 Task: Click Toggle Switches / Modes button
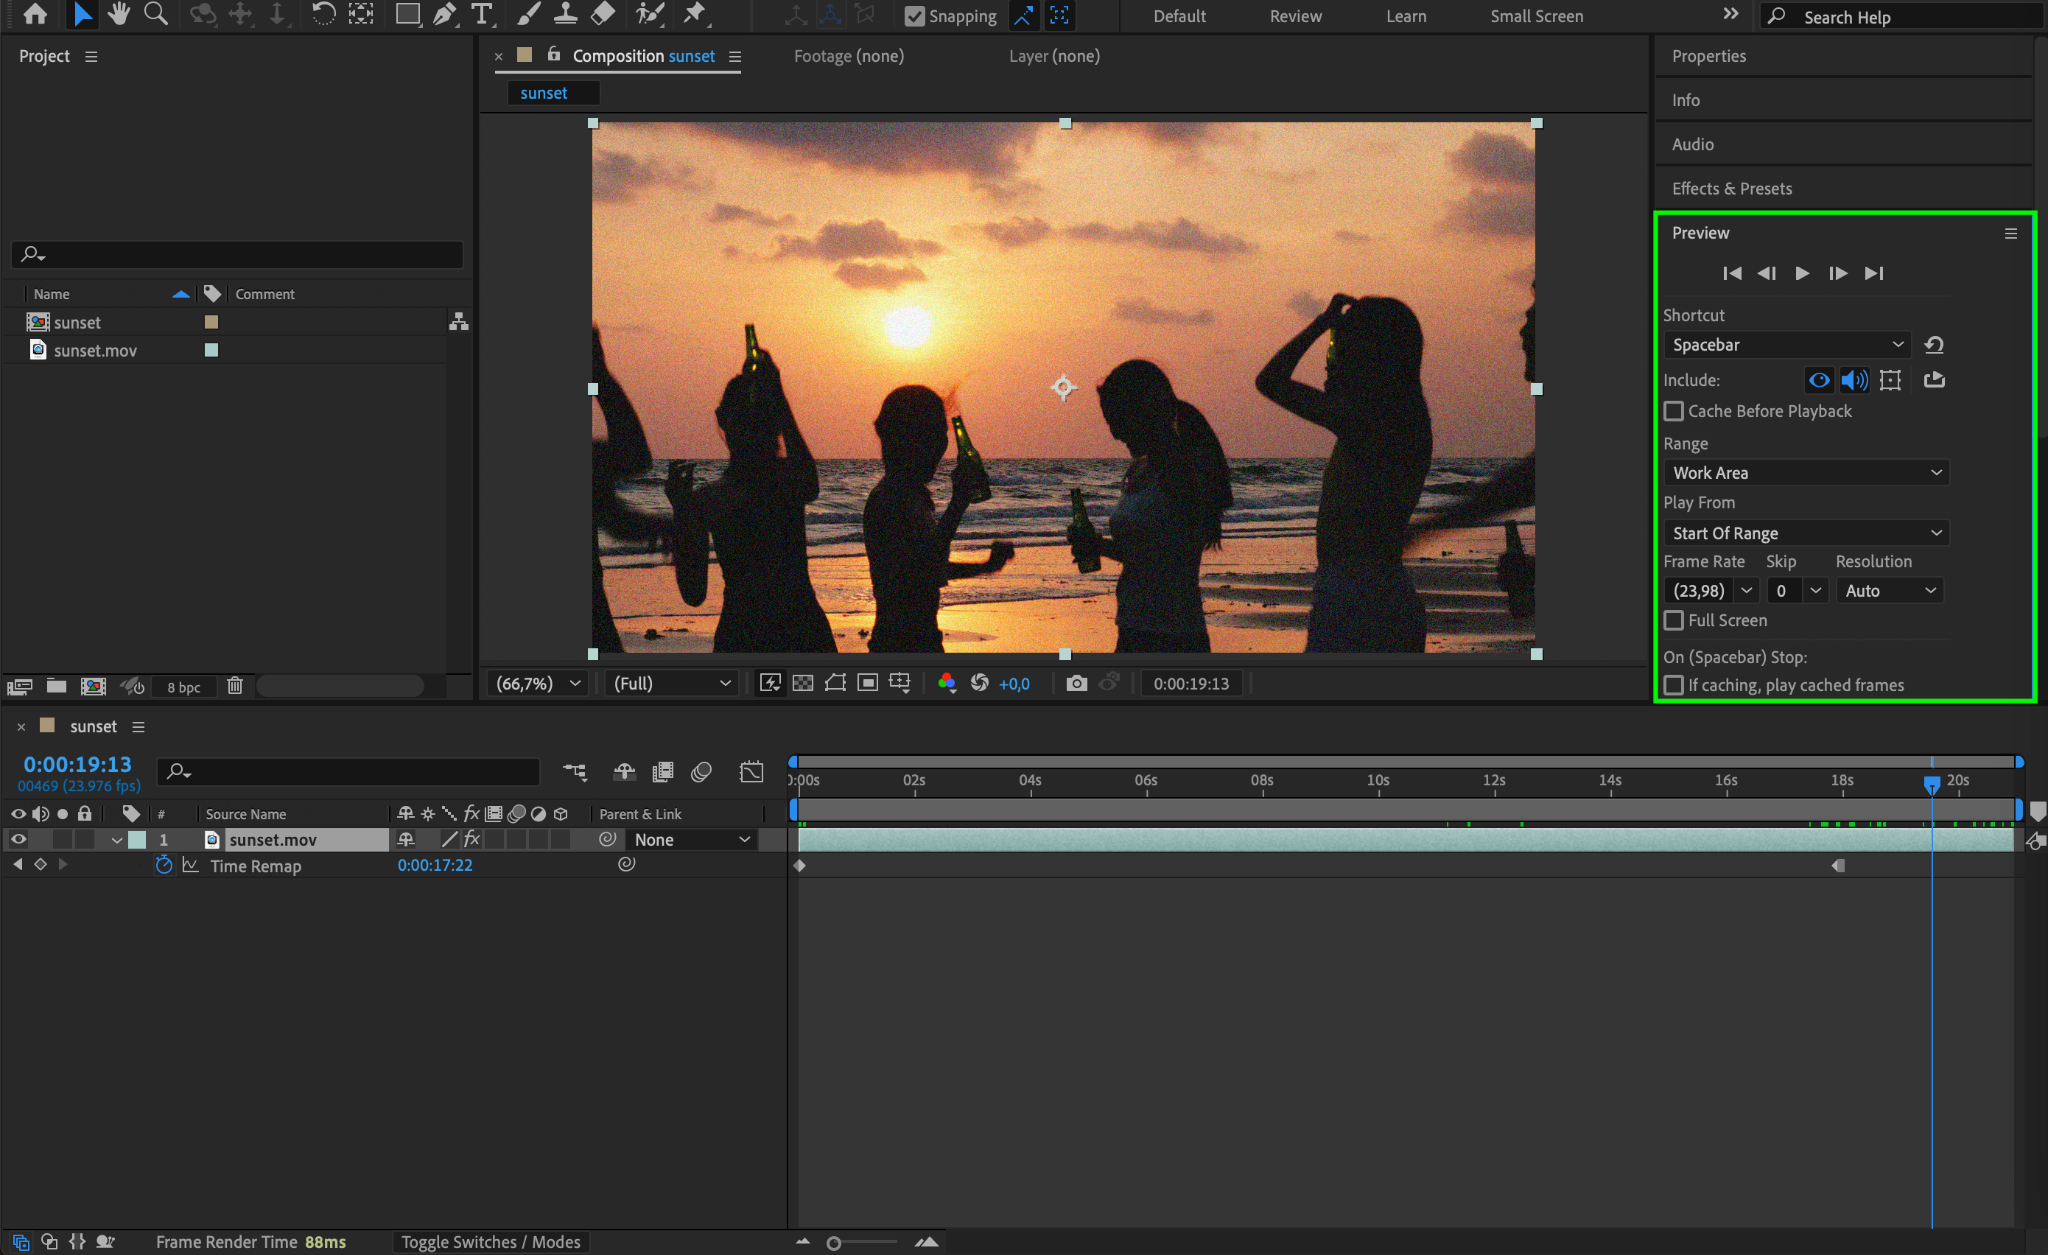(490, 1242)
